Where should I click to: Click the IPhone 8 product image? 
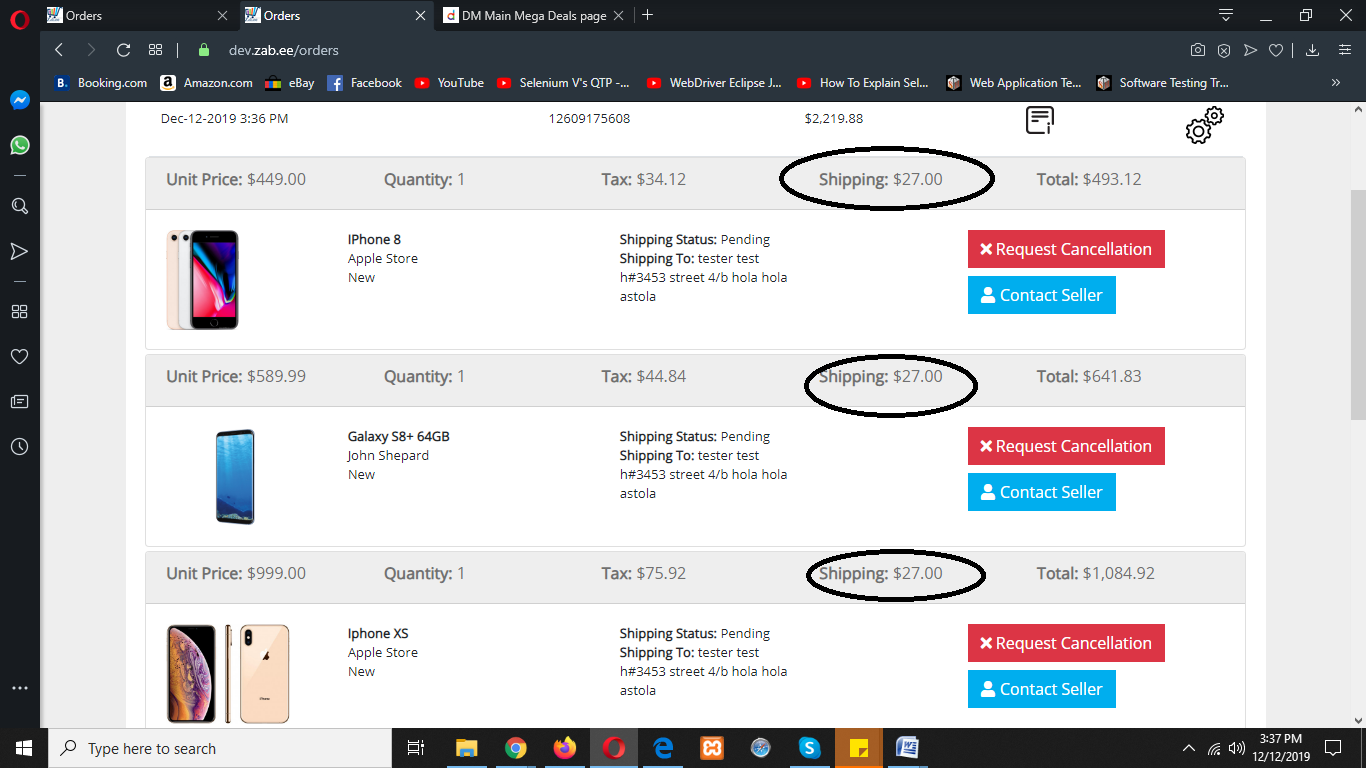(203, 279)
